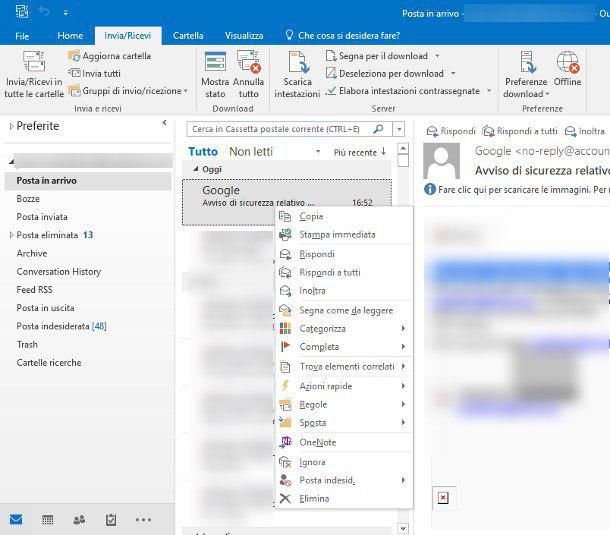Screen dimensions: 610x535
Task: Click Invia tutti icon
Action: click(74, 73)
